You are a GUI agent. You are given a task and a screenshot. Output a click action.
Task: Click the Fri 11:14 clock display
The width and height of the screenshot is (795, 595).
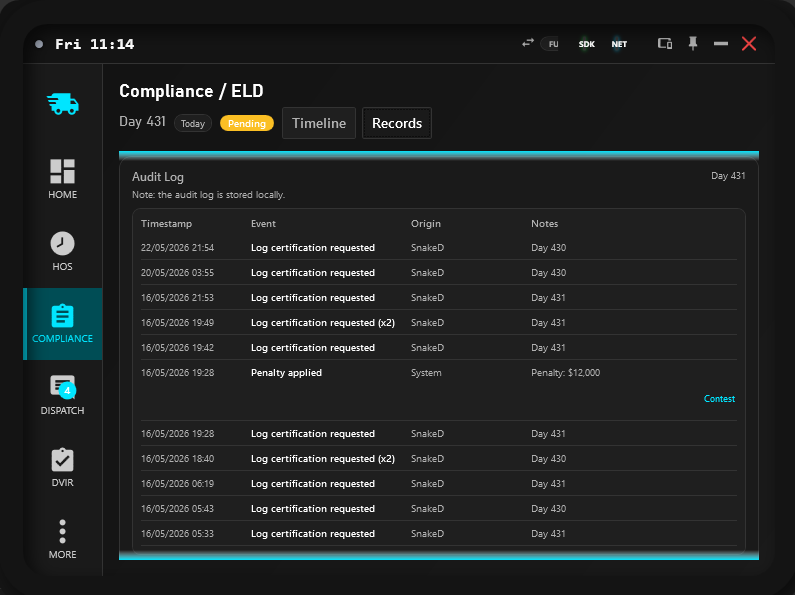click(x=94, y=44)
